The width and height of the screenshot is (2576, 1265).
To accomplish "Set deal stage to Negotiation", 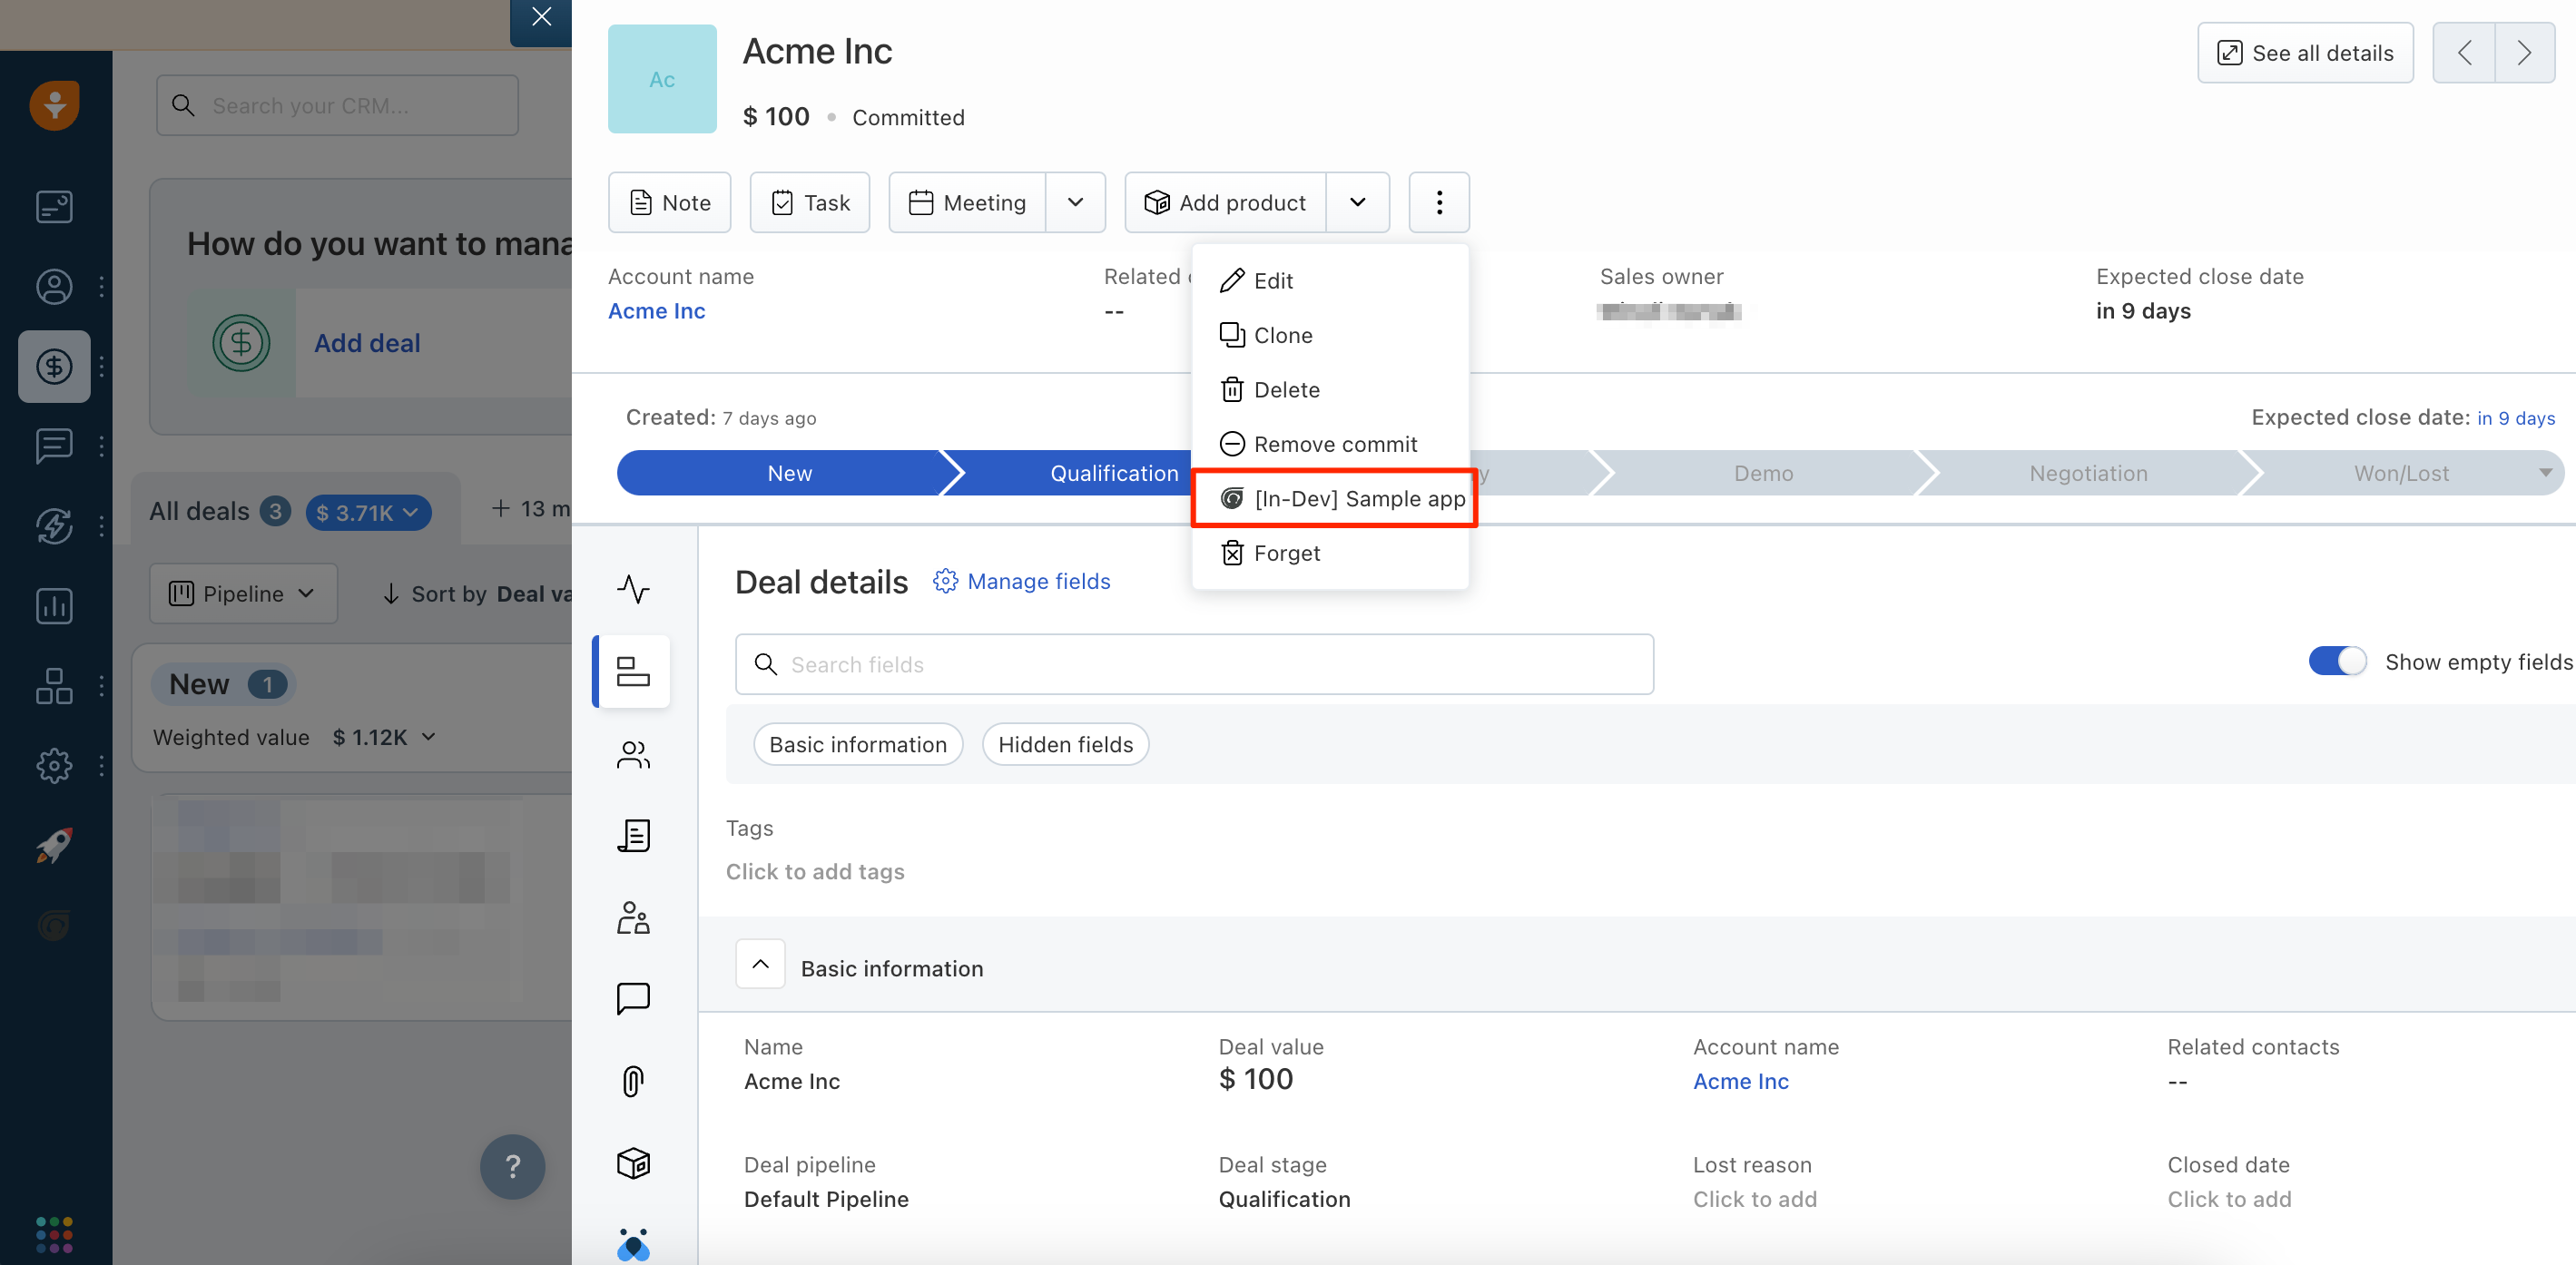I will (x=2088, y=473).
